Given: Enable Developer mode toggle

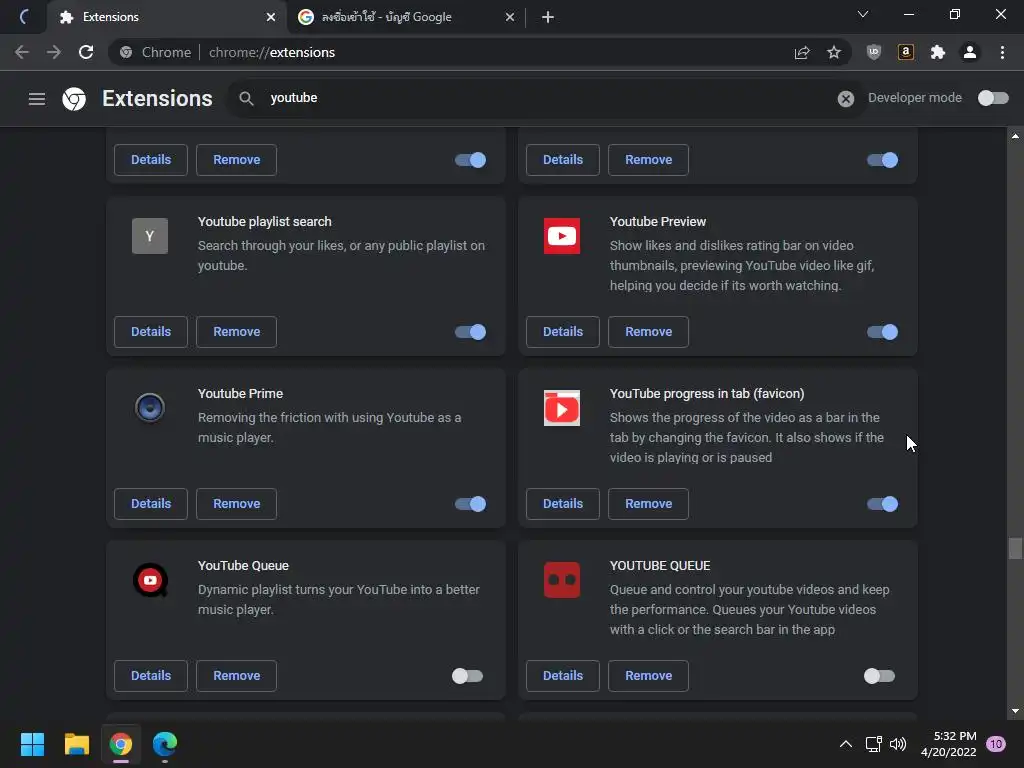Looking at the screenshot, I should click(993, 98).
